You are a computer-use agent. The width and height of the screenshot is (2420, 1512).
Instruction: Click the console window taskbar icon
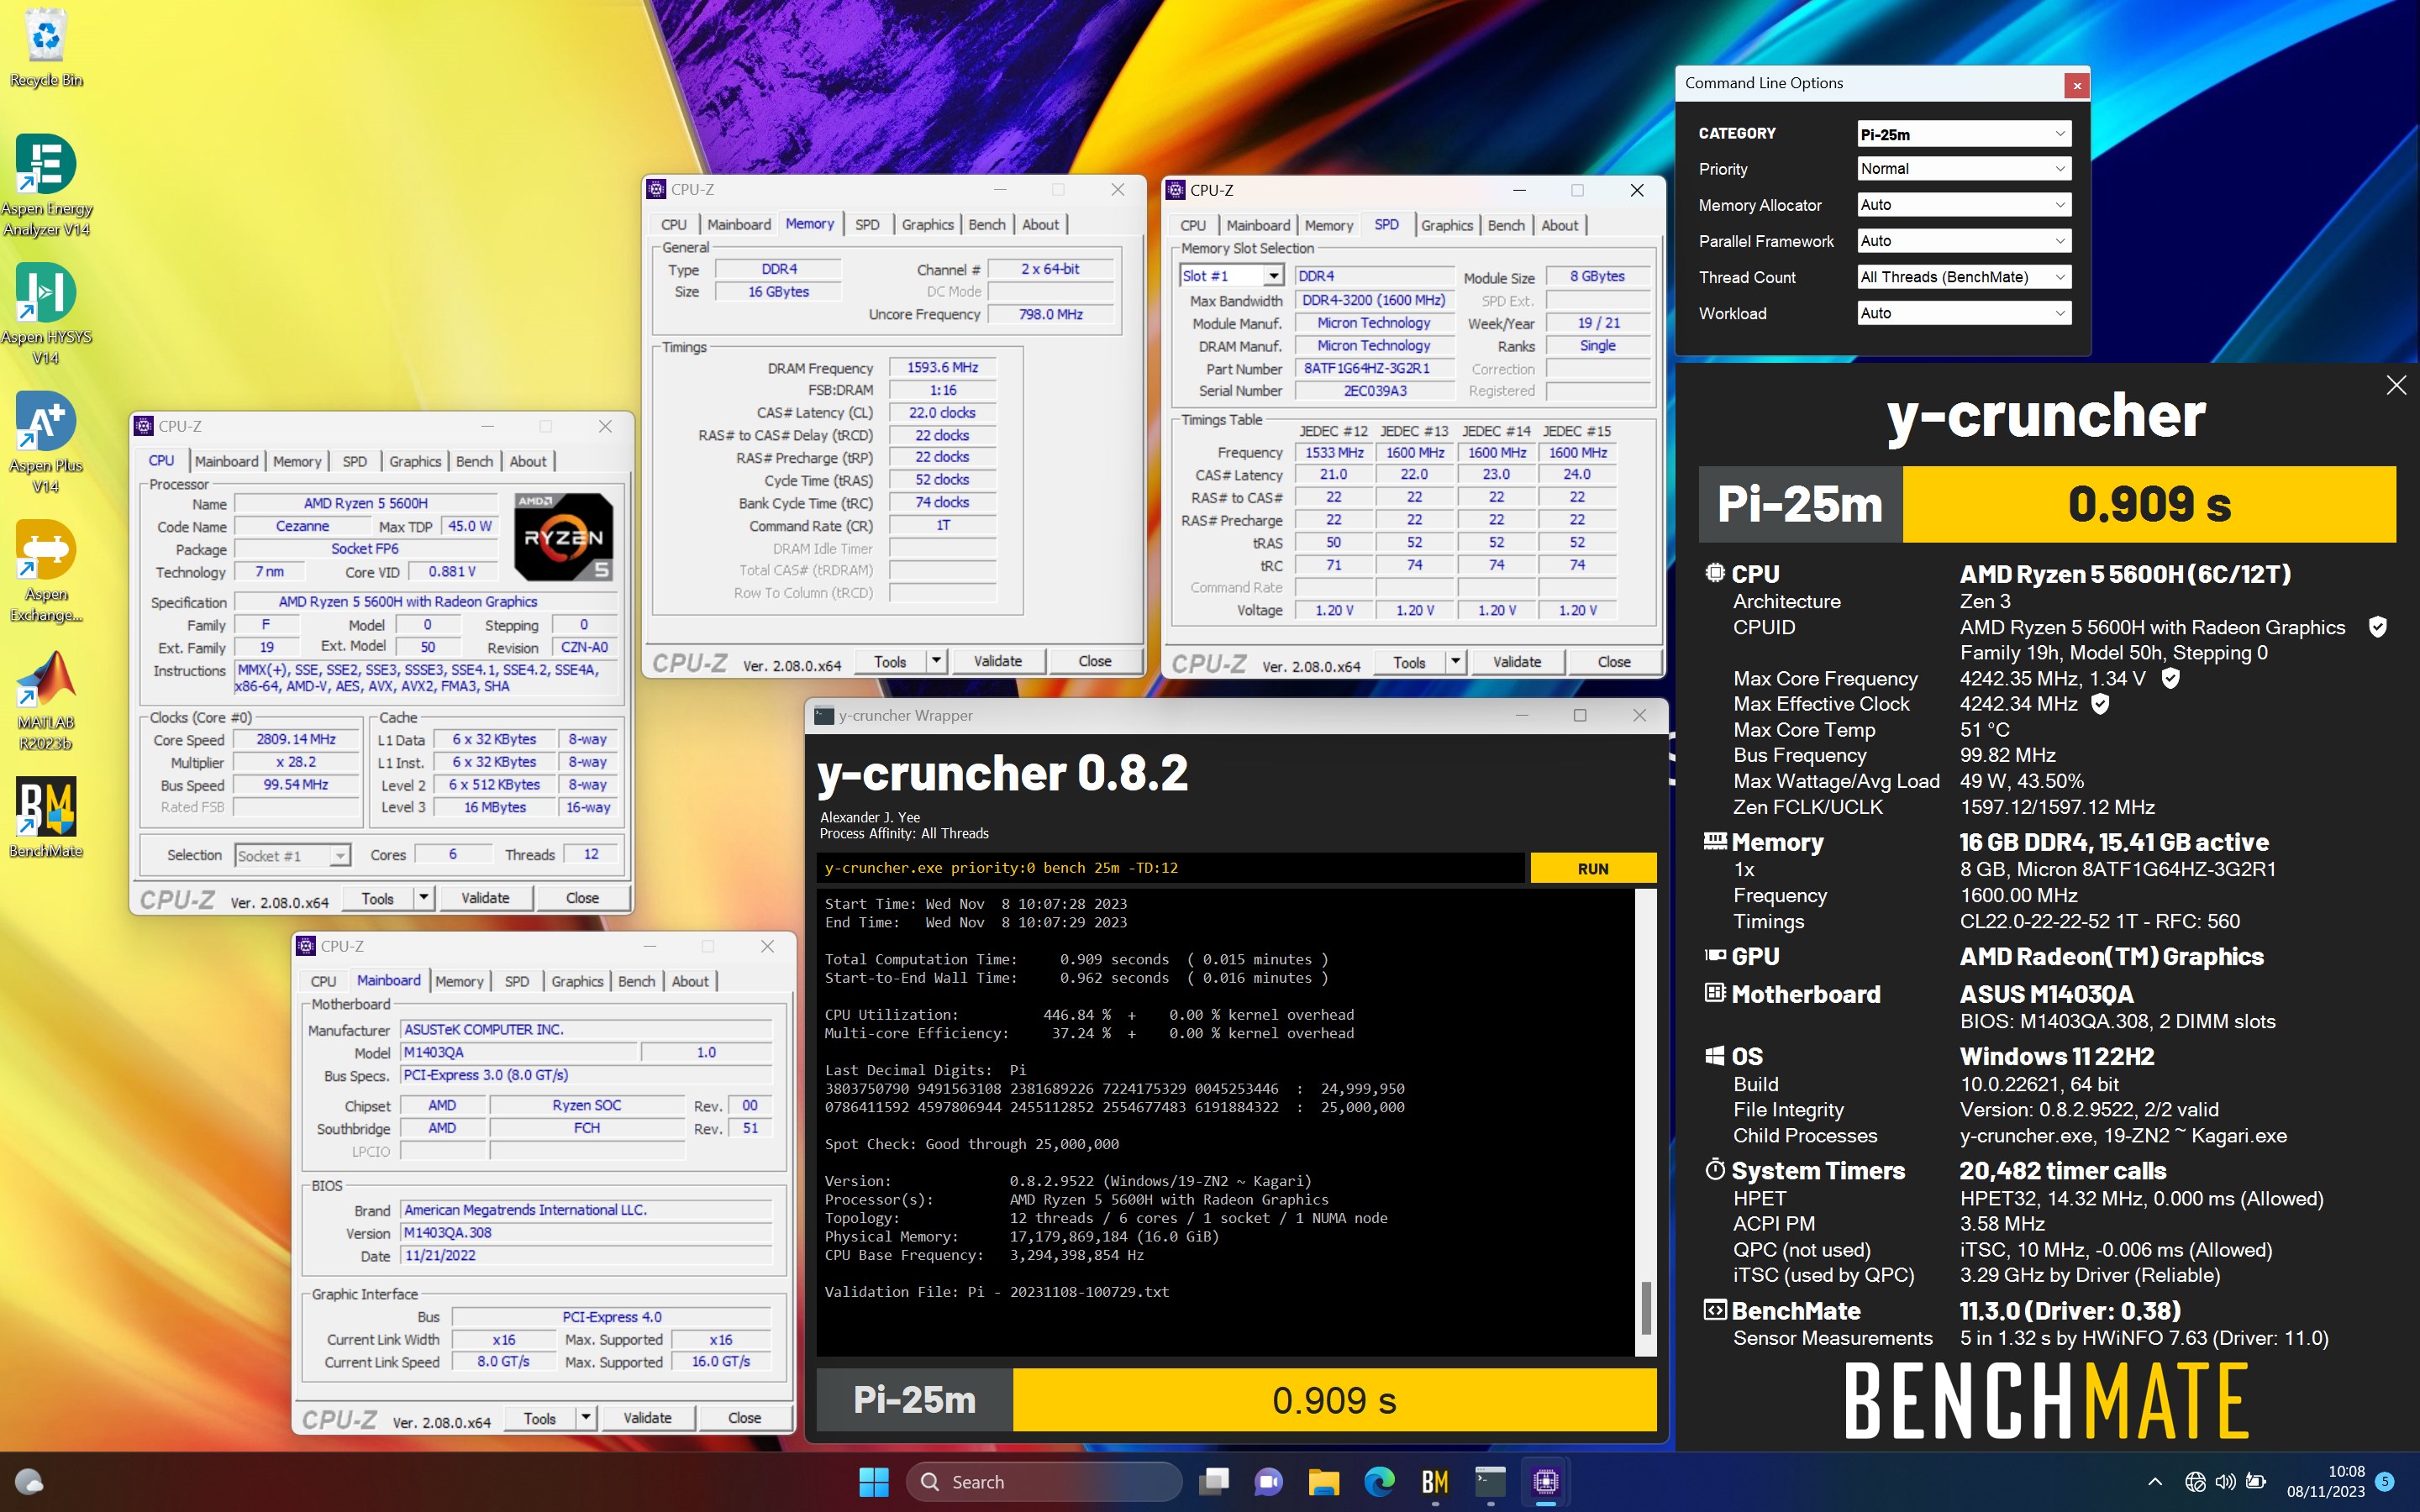(x=1490, y=1481)
